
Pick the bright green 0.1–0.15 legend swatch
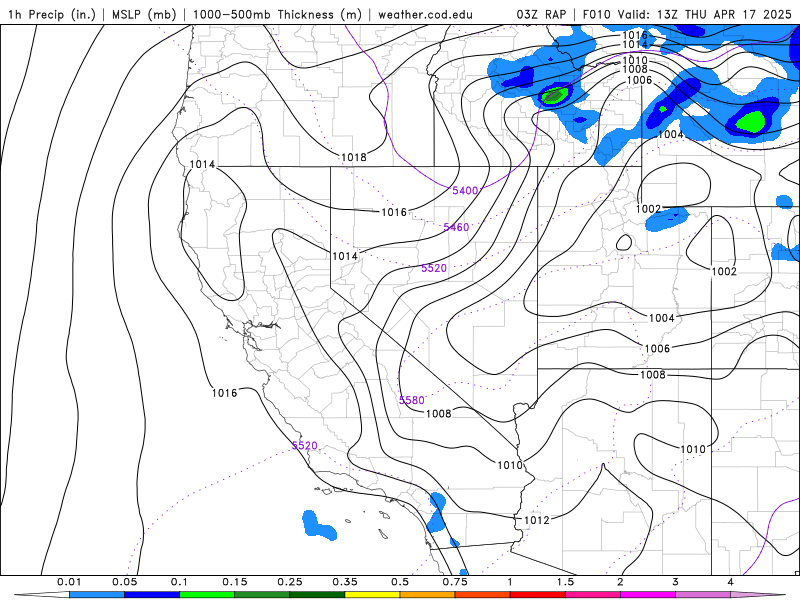click(207, 595)
